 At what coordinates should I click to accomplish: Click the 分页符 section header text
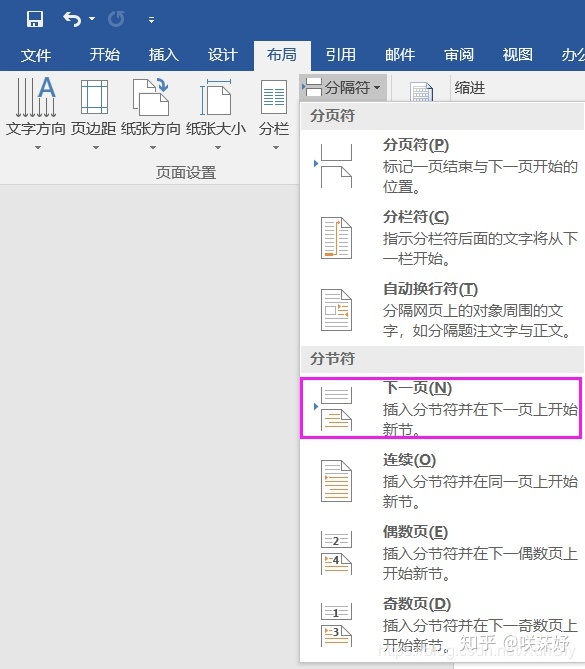point(332,116)
